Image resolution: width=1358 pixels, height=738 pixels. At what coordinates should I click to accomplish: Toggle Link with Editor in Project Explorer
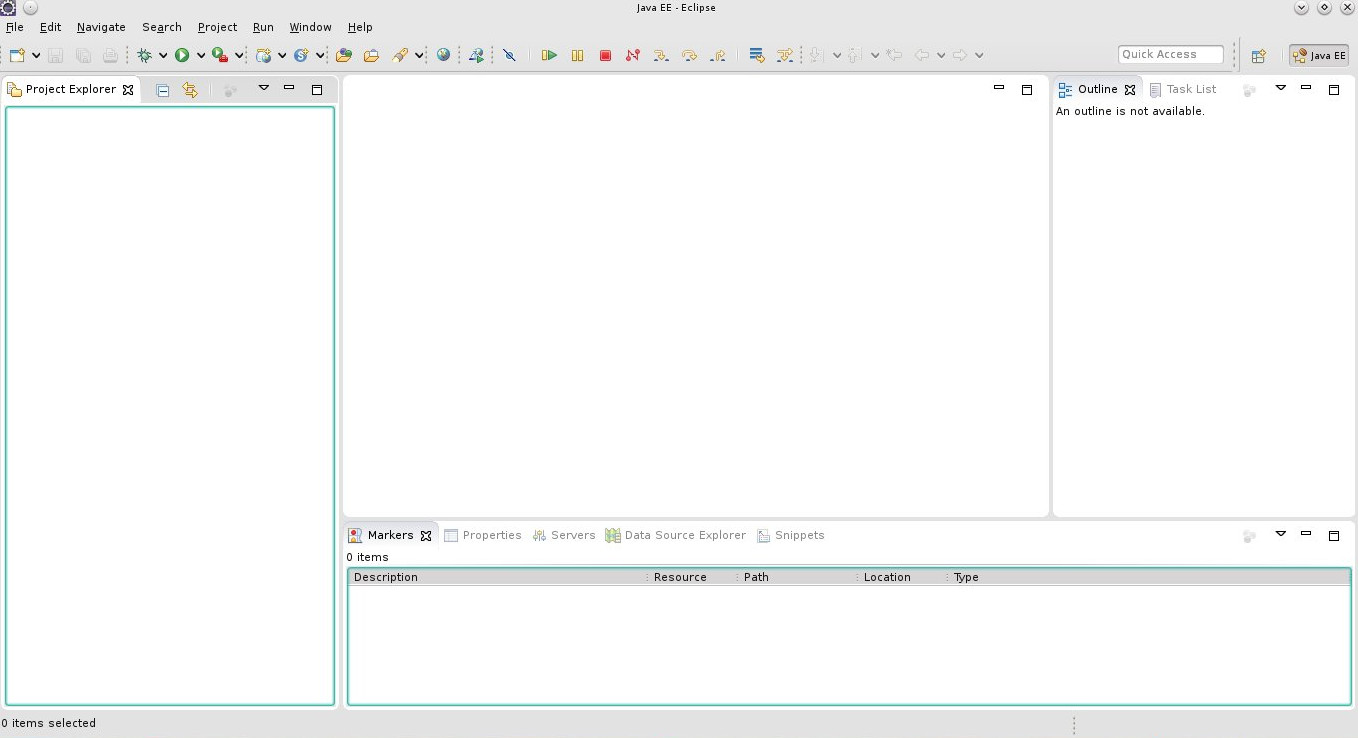click(x=190, y=90)
